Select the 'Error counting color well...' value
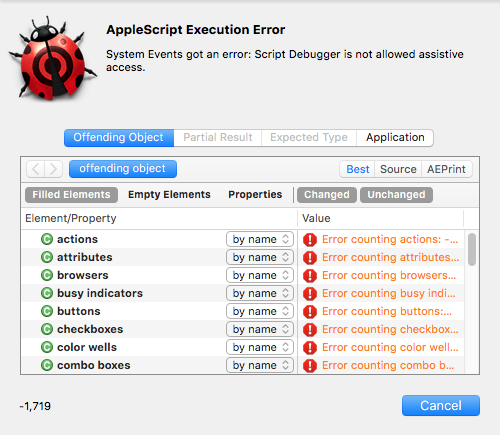Viewport: 500px width, 435px height. (390, 347)
